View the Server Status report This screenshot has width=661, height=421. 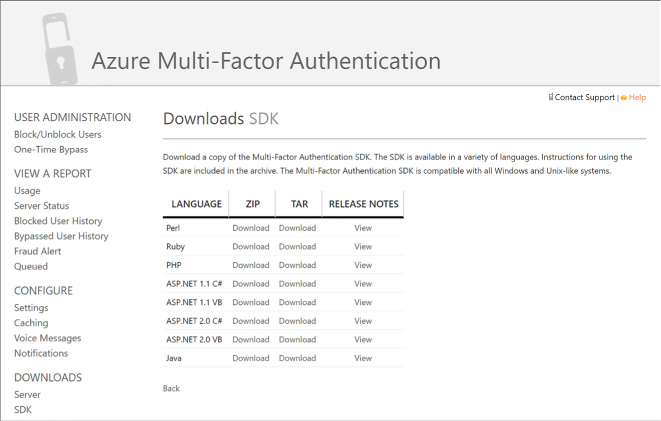click(41, 206)
